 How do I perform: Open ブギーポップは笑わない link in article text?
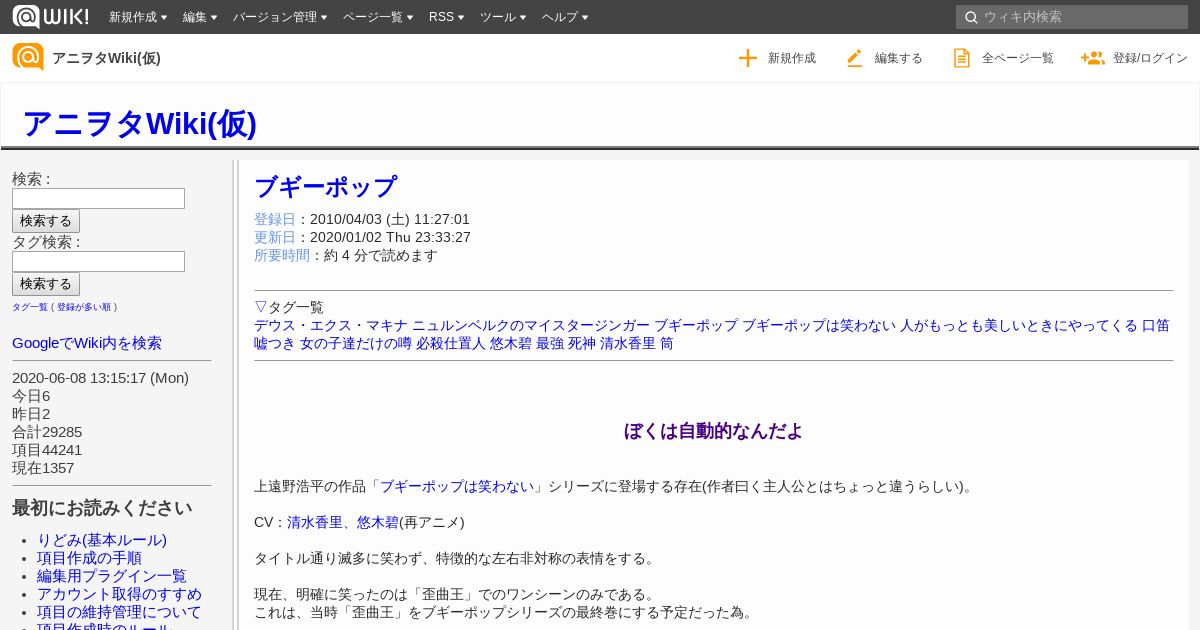coord(457,486)
